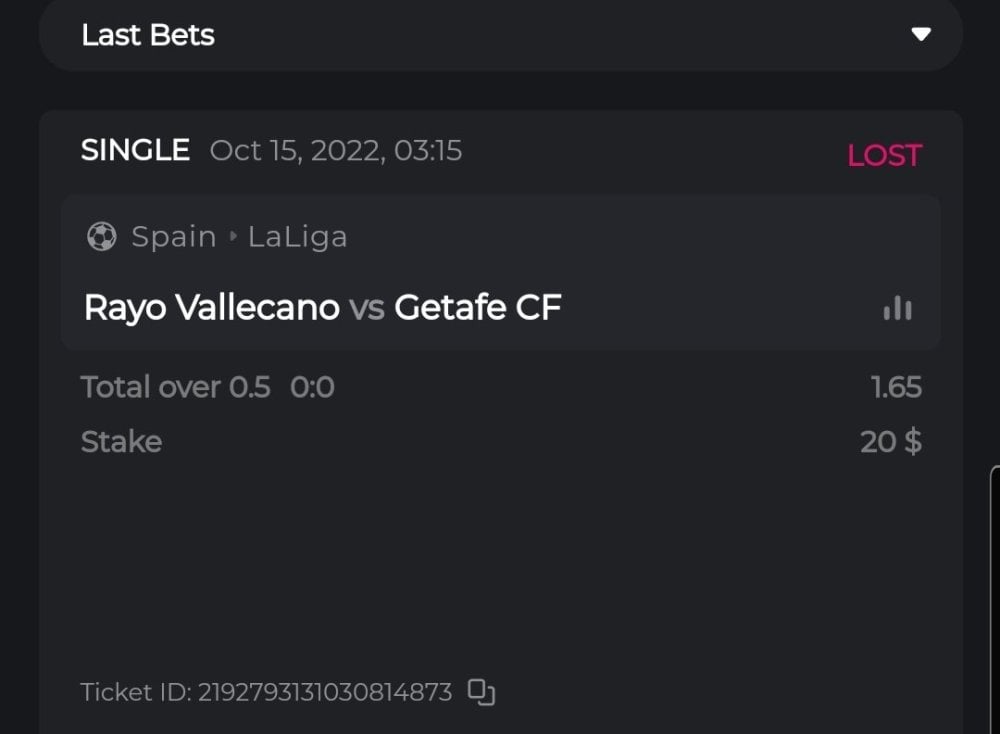Click the Last Bets header label
Screen dimensions: 1000x734
(x=148, y=35)
